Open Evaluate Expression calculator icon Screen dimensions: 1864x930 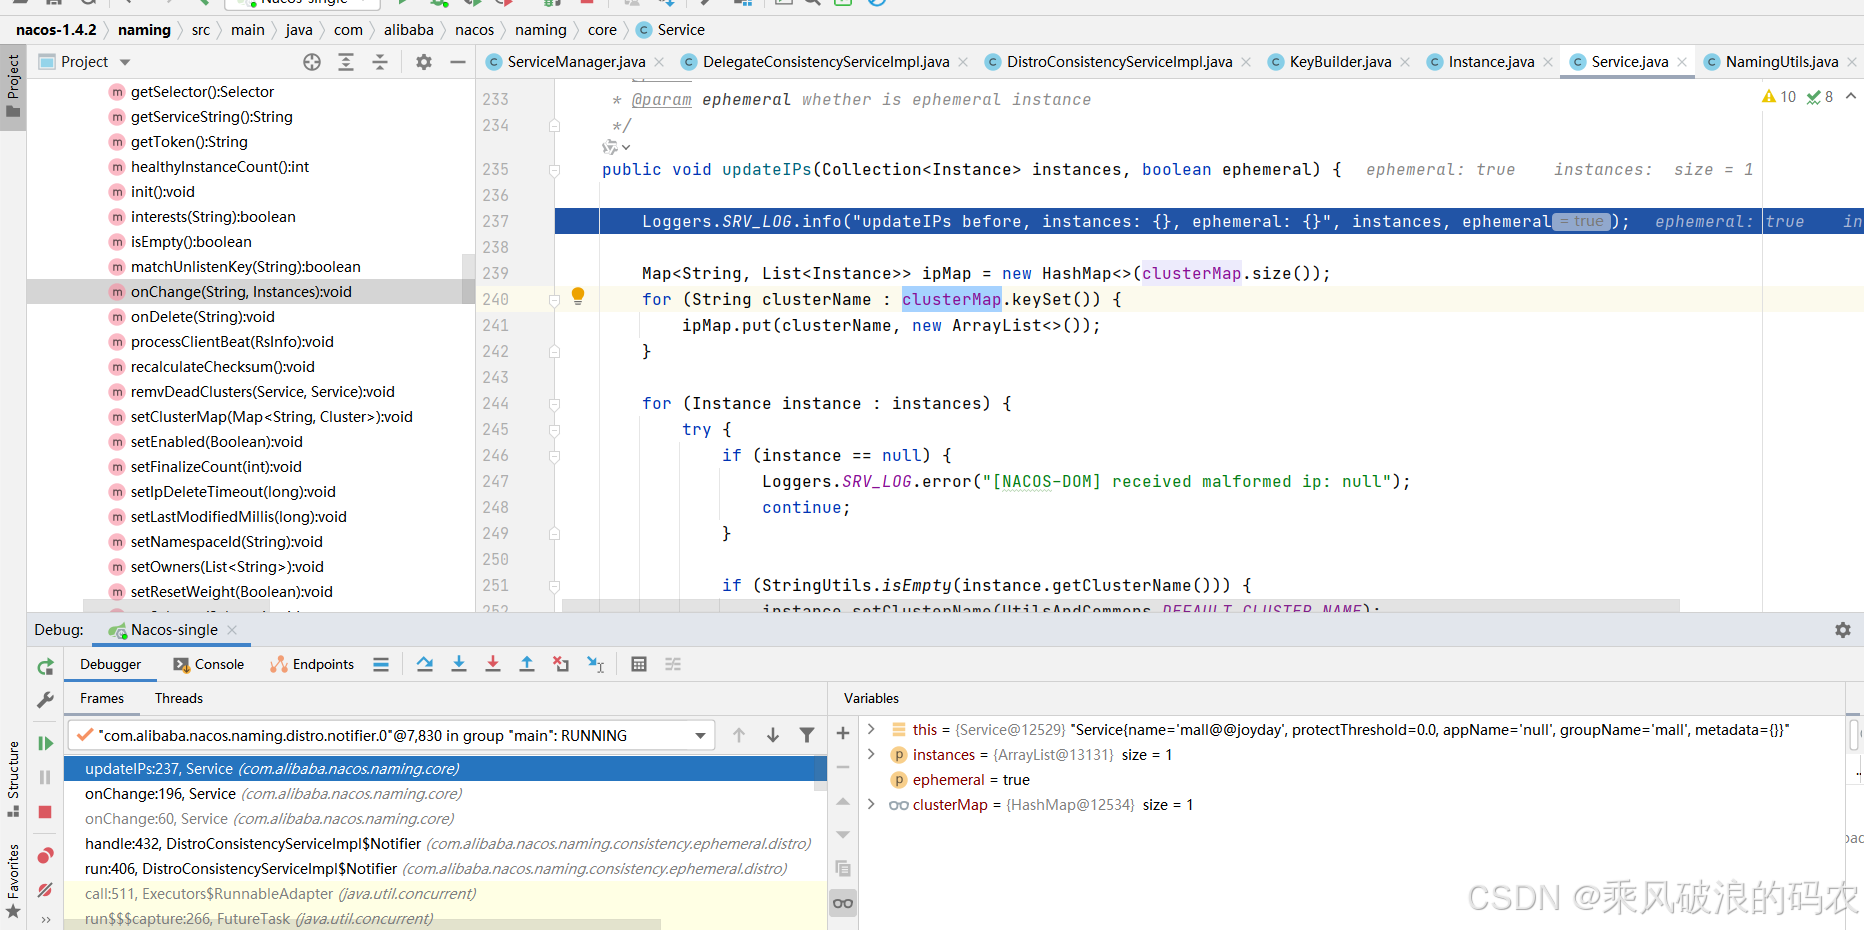[x=639, y=664]
